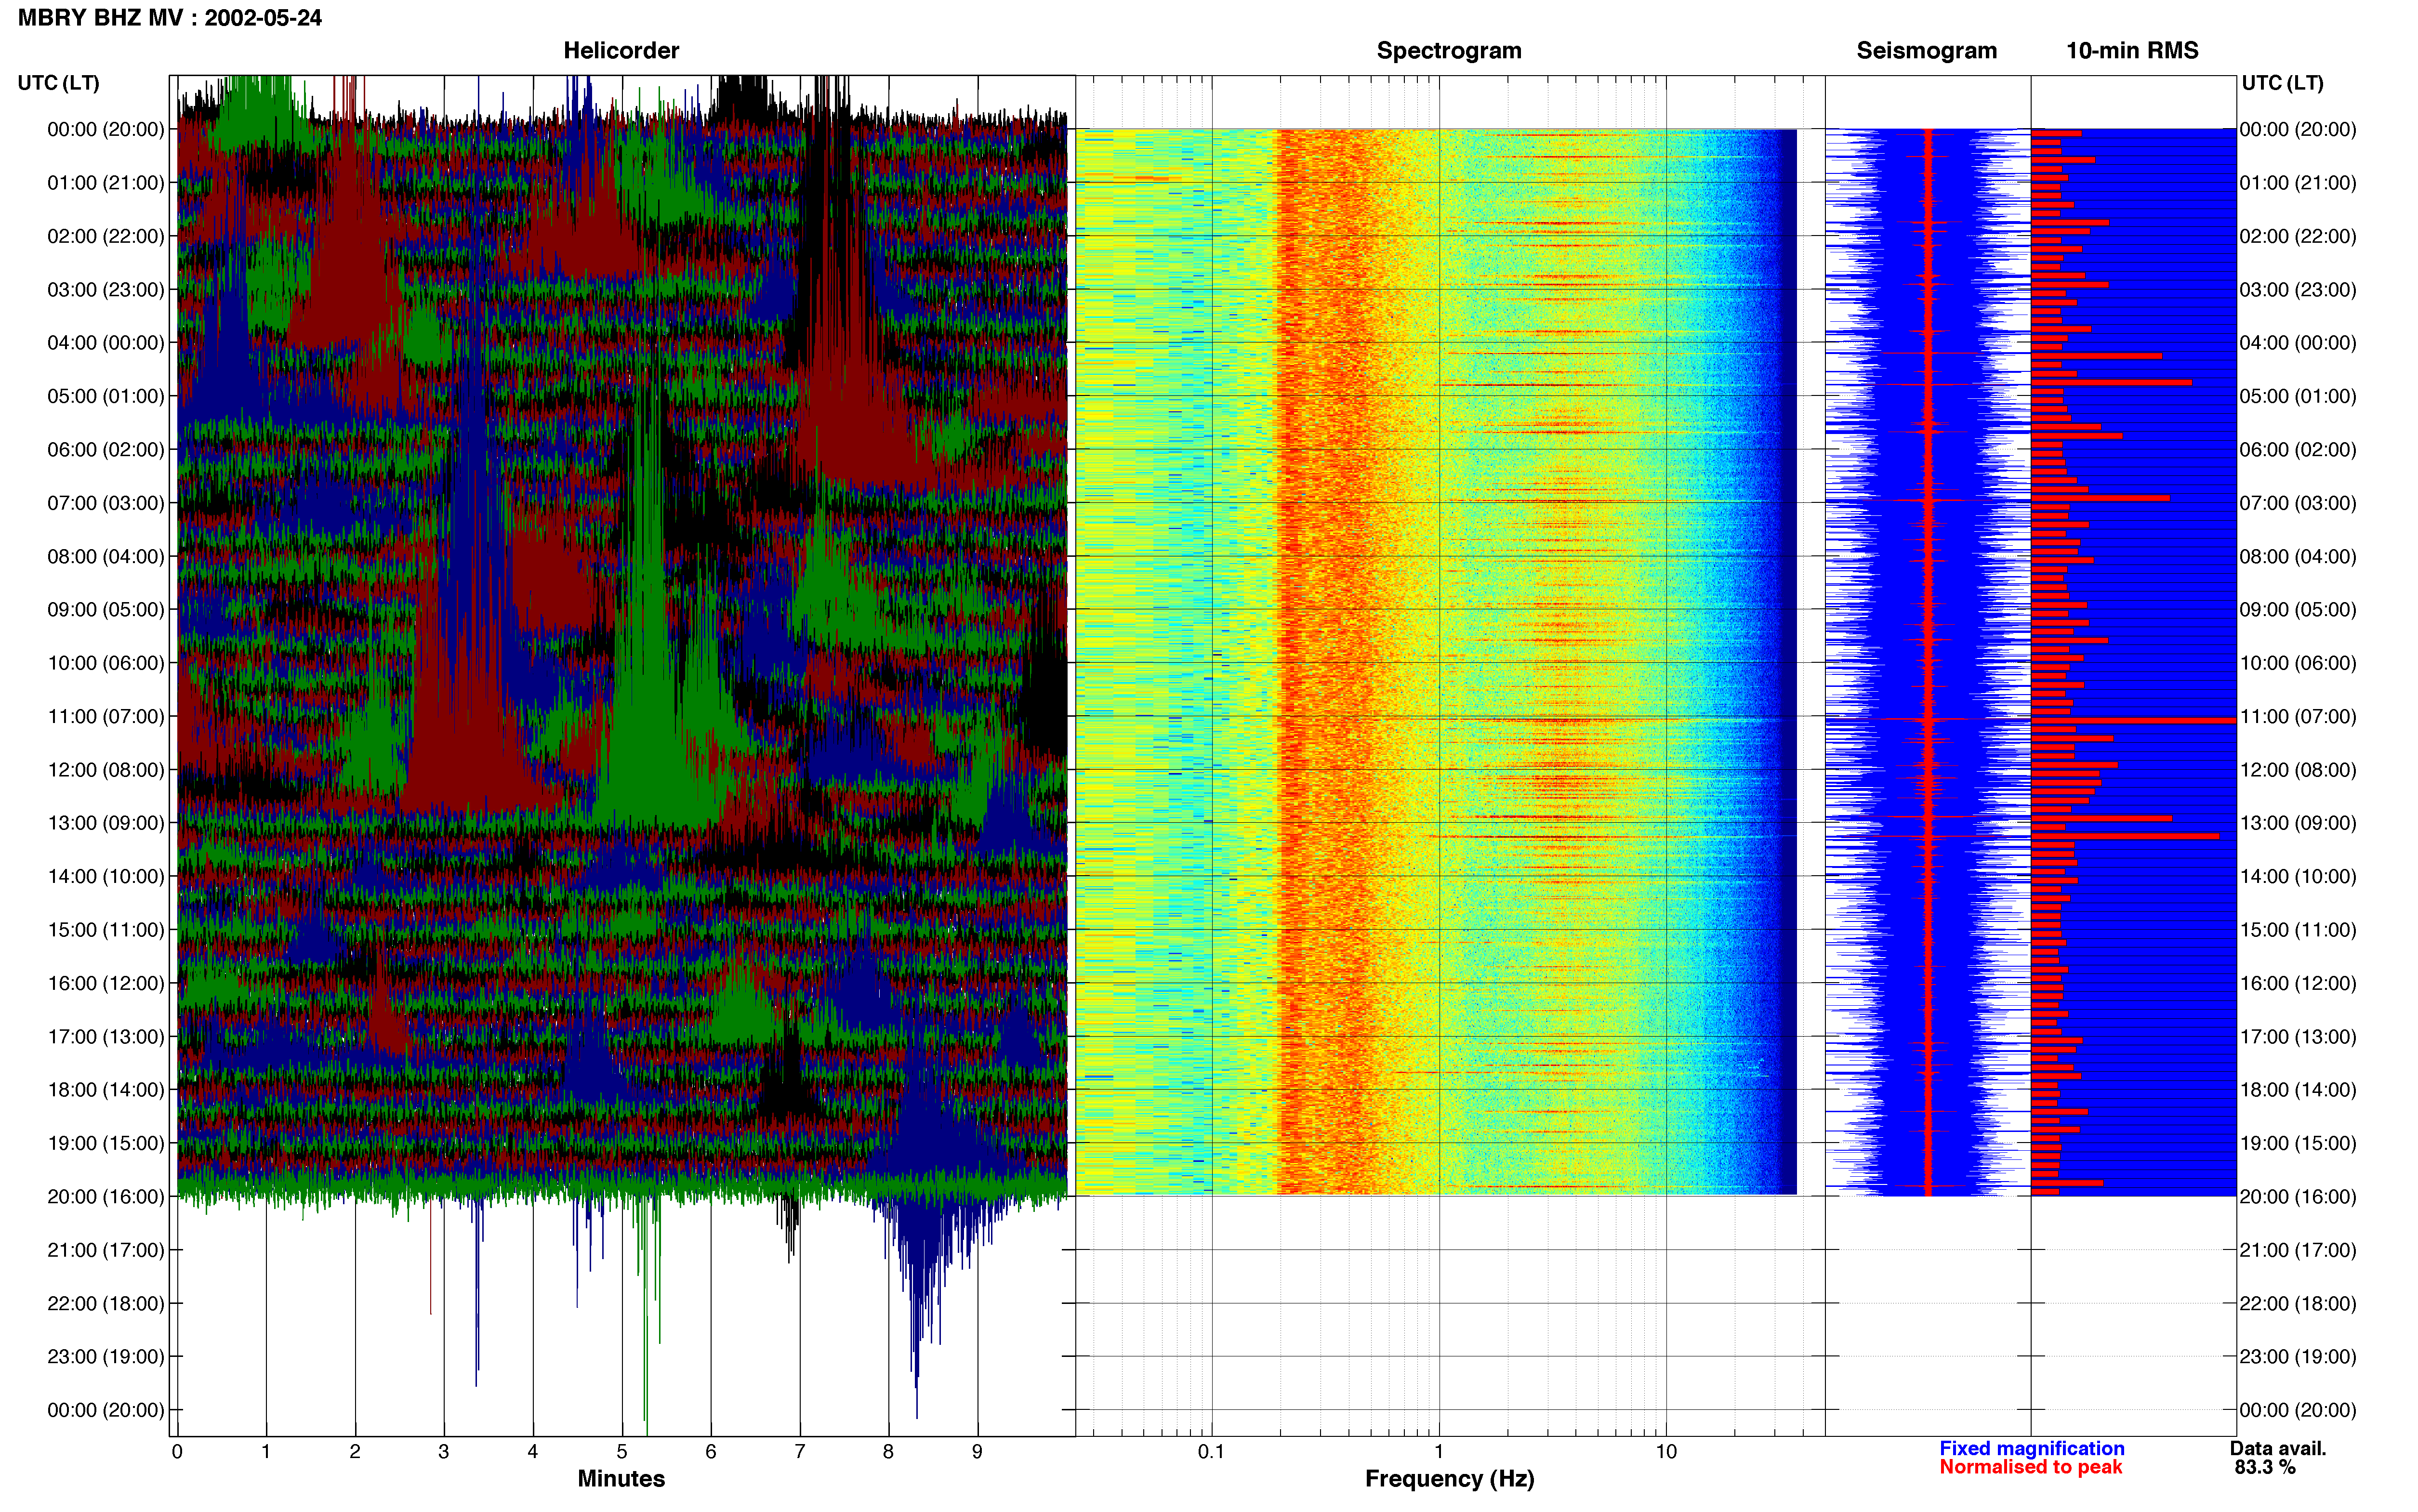The width and height of the screenshot is (2418, 1512).
Task: Click helicorder time label '18:00 (14:00)'
Action: pos(106,1090)
